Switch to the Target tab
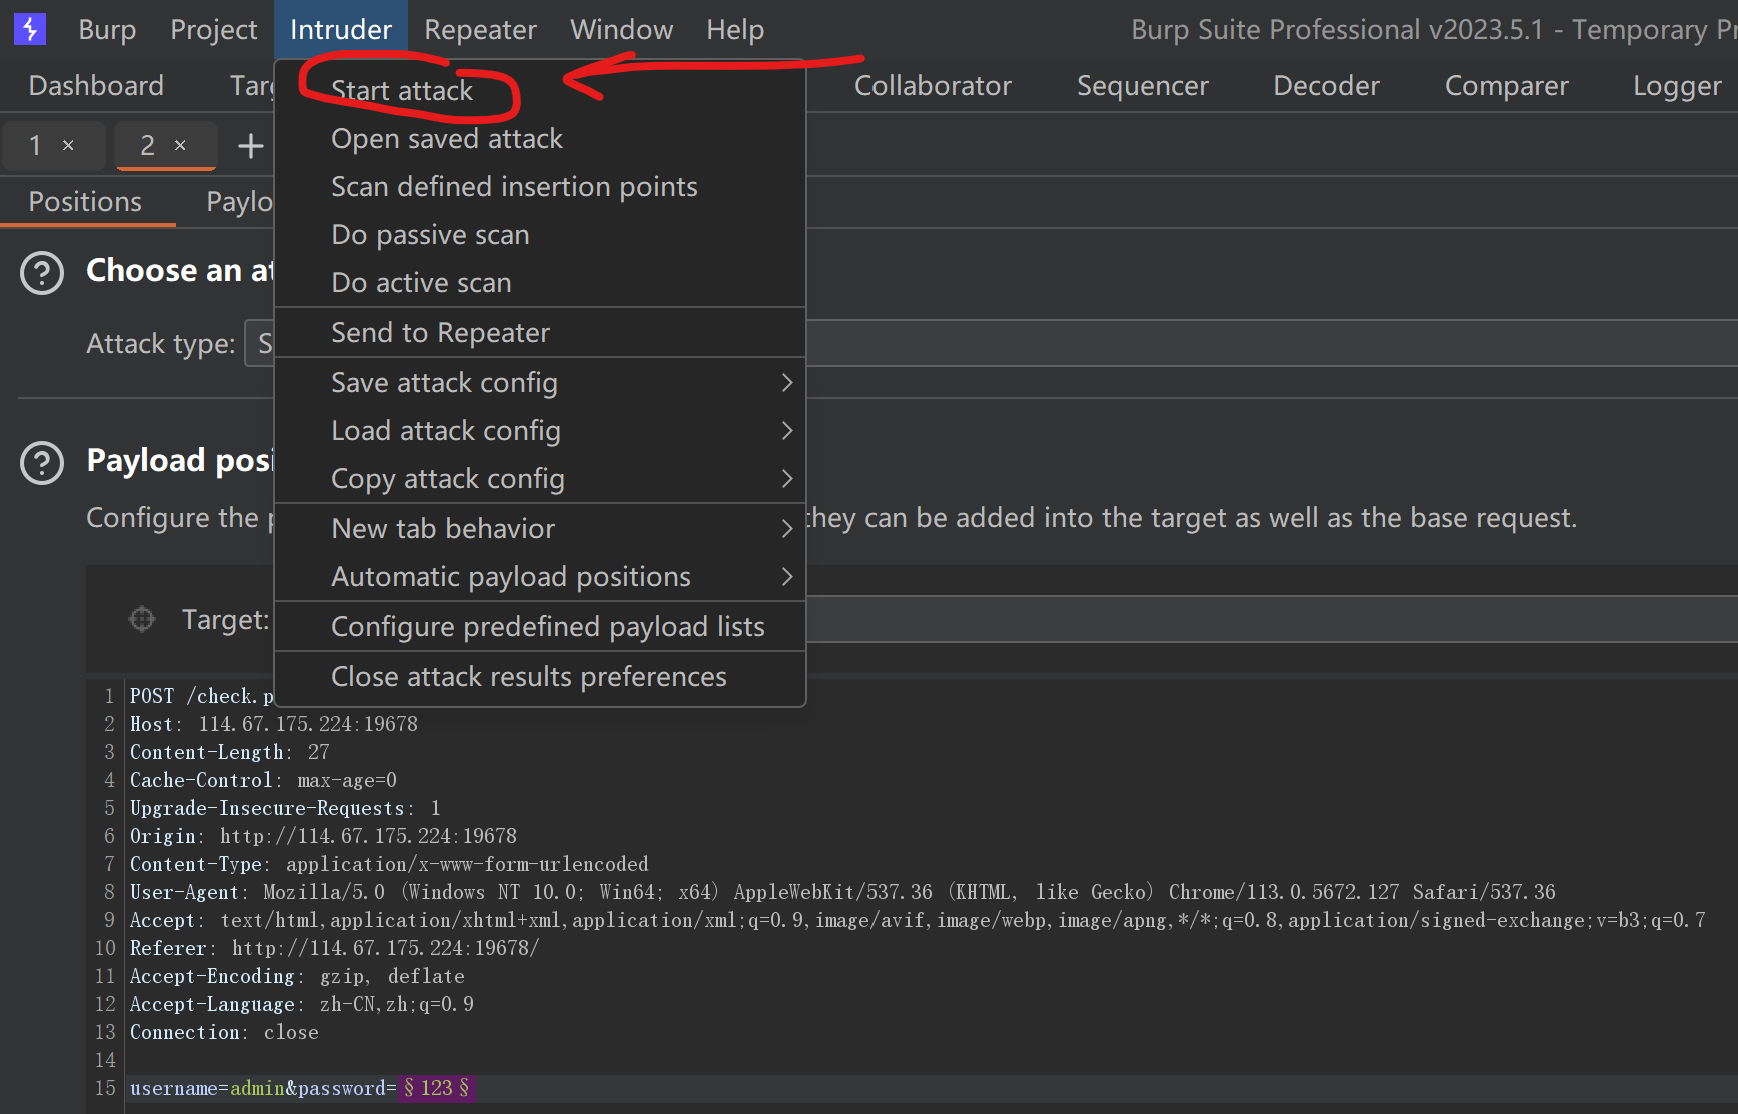The height and width of the screenshot is (1114, 1738). [x=252, y=86]
